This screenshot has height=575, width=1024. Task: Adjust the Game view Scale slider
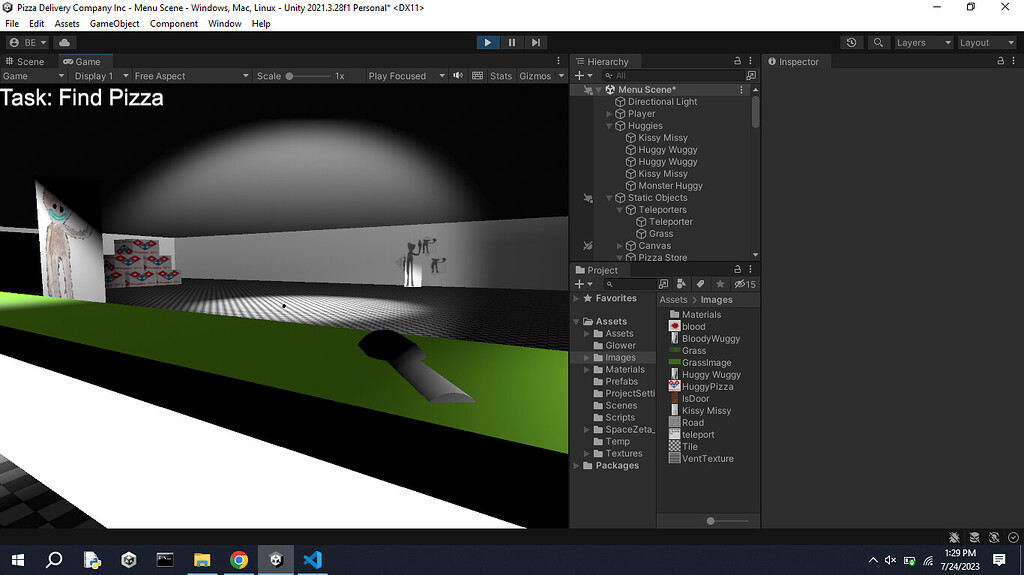[x=308, y=76]
